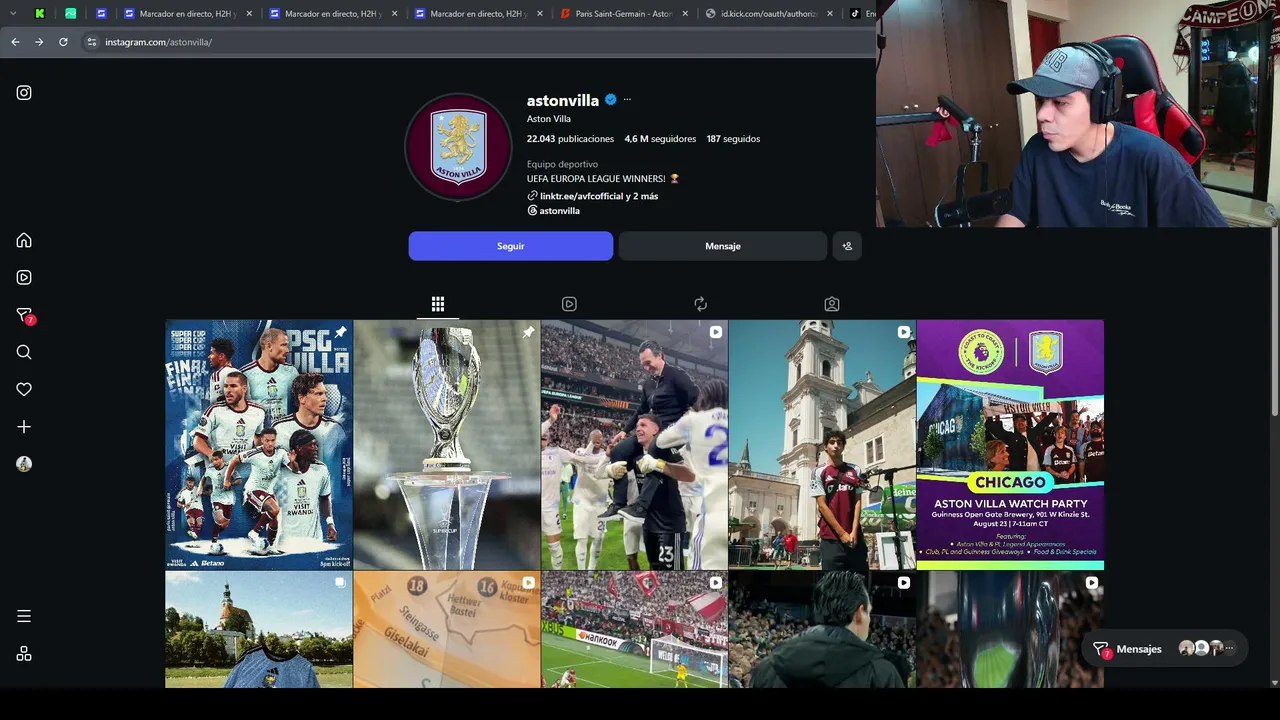Close the Paris Saint-Germain tab
The height and width of the screenshot is (720, 1280).
[685, 14]
